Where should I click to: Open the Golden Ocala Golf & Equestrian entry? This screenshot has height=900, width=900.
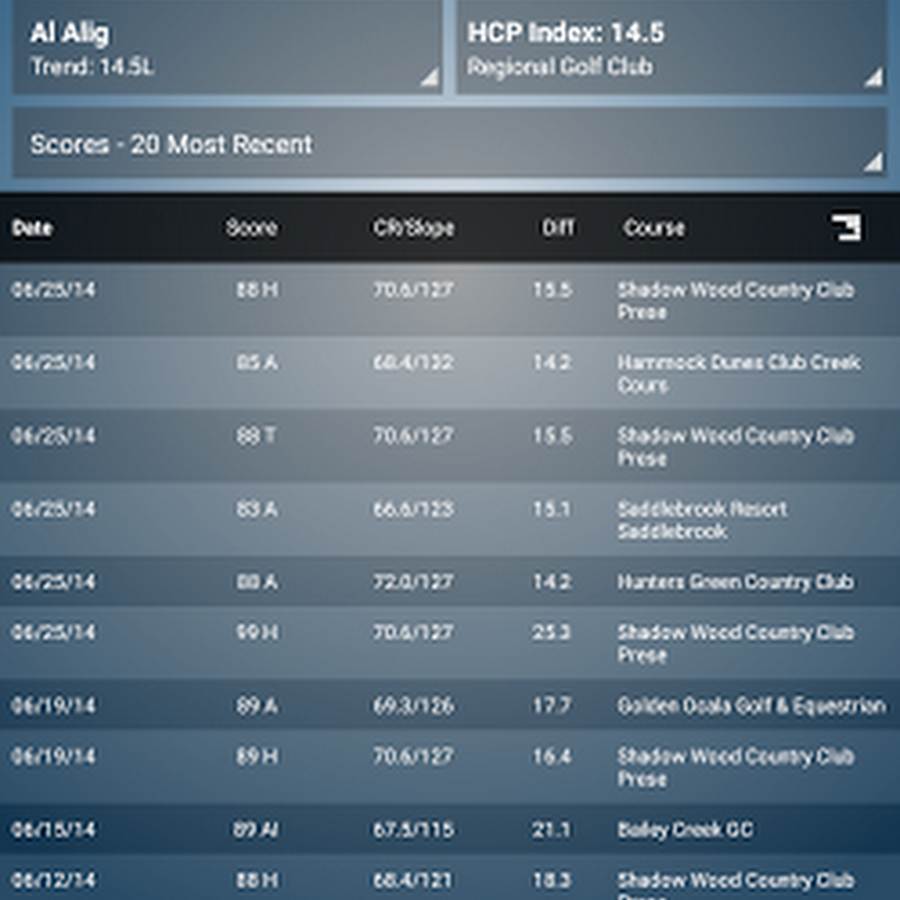751,705
